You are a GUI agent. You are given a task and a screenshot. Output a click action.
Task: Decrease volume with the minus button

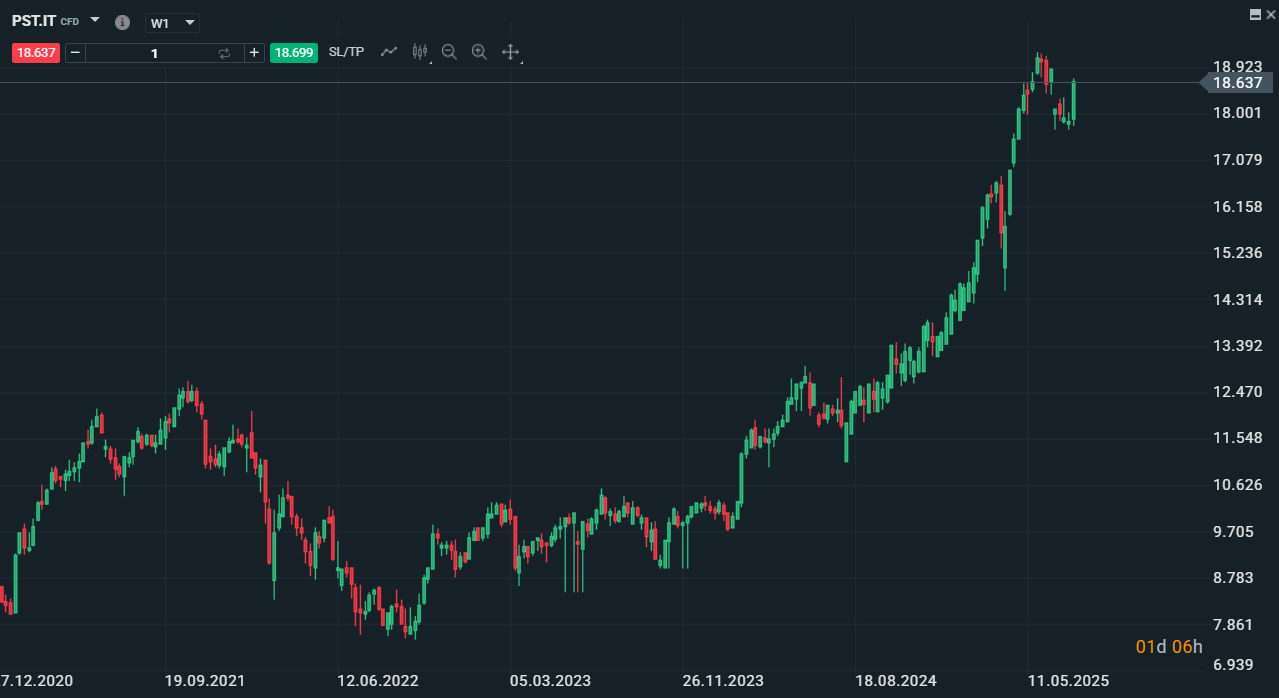coord(76,53)
